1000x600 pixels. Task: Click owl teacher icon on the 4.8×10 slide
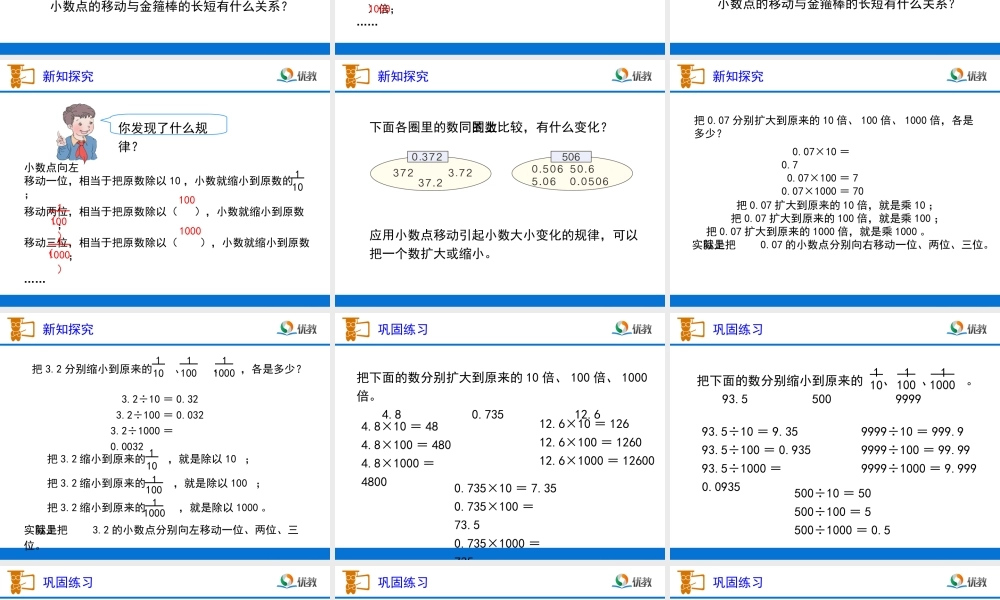pos(356,329)
